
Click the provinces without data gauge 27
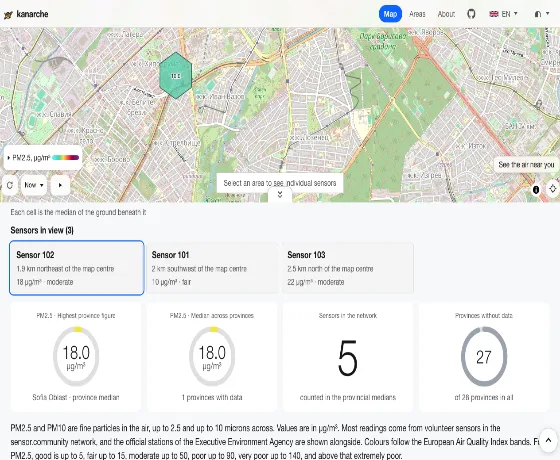pyautogui.click(x=484, y=356)
